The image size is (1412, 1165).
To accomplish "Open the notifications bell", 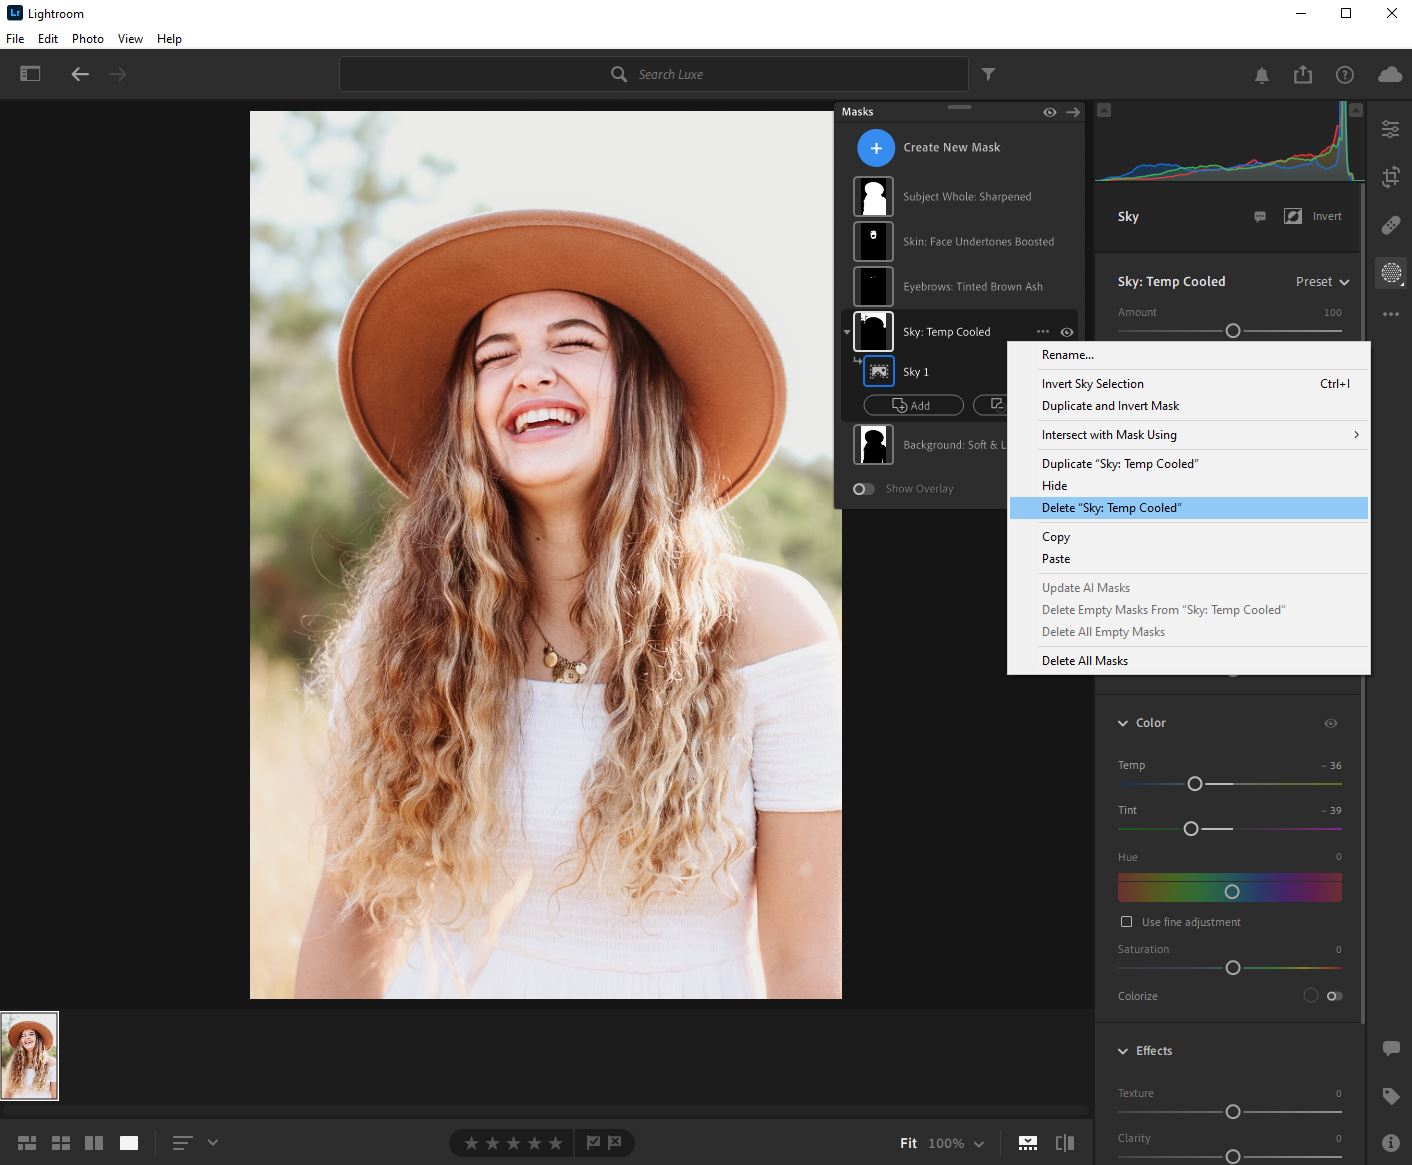I will pos(1261,75).
